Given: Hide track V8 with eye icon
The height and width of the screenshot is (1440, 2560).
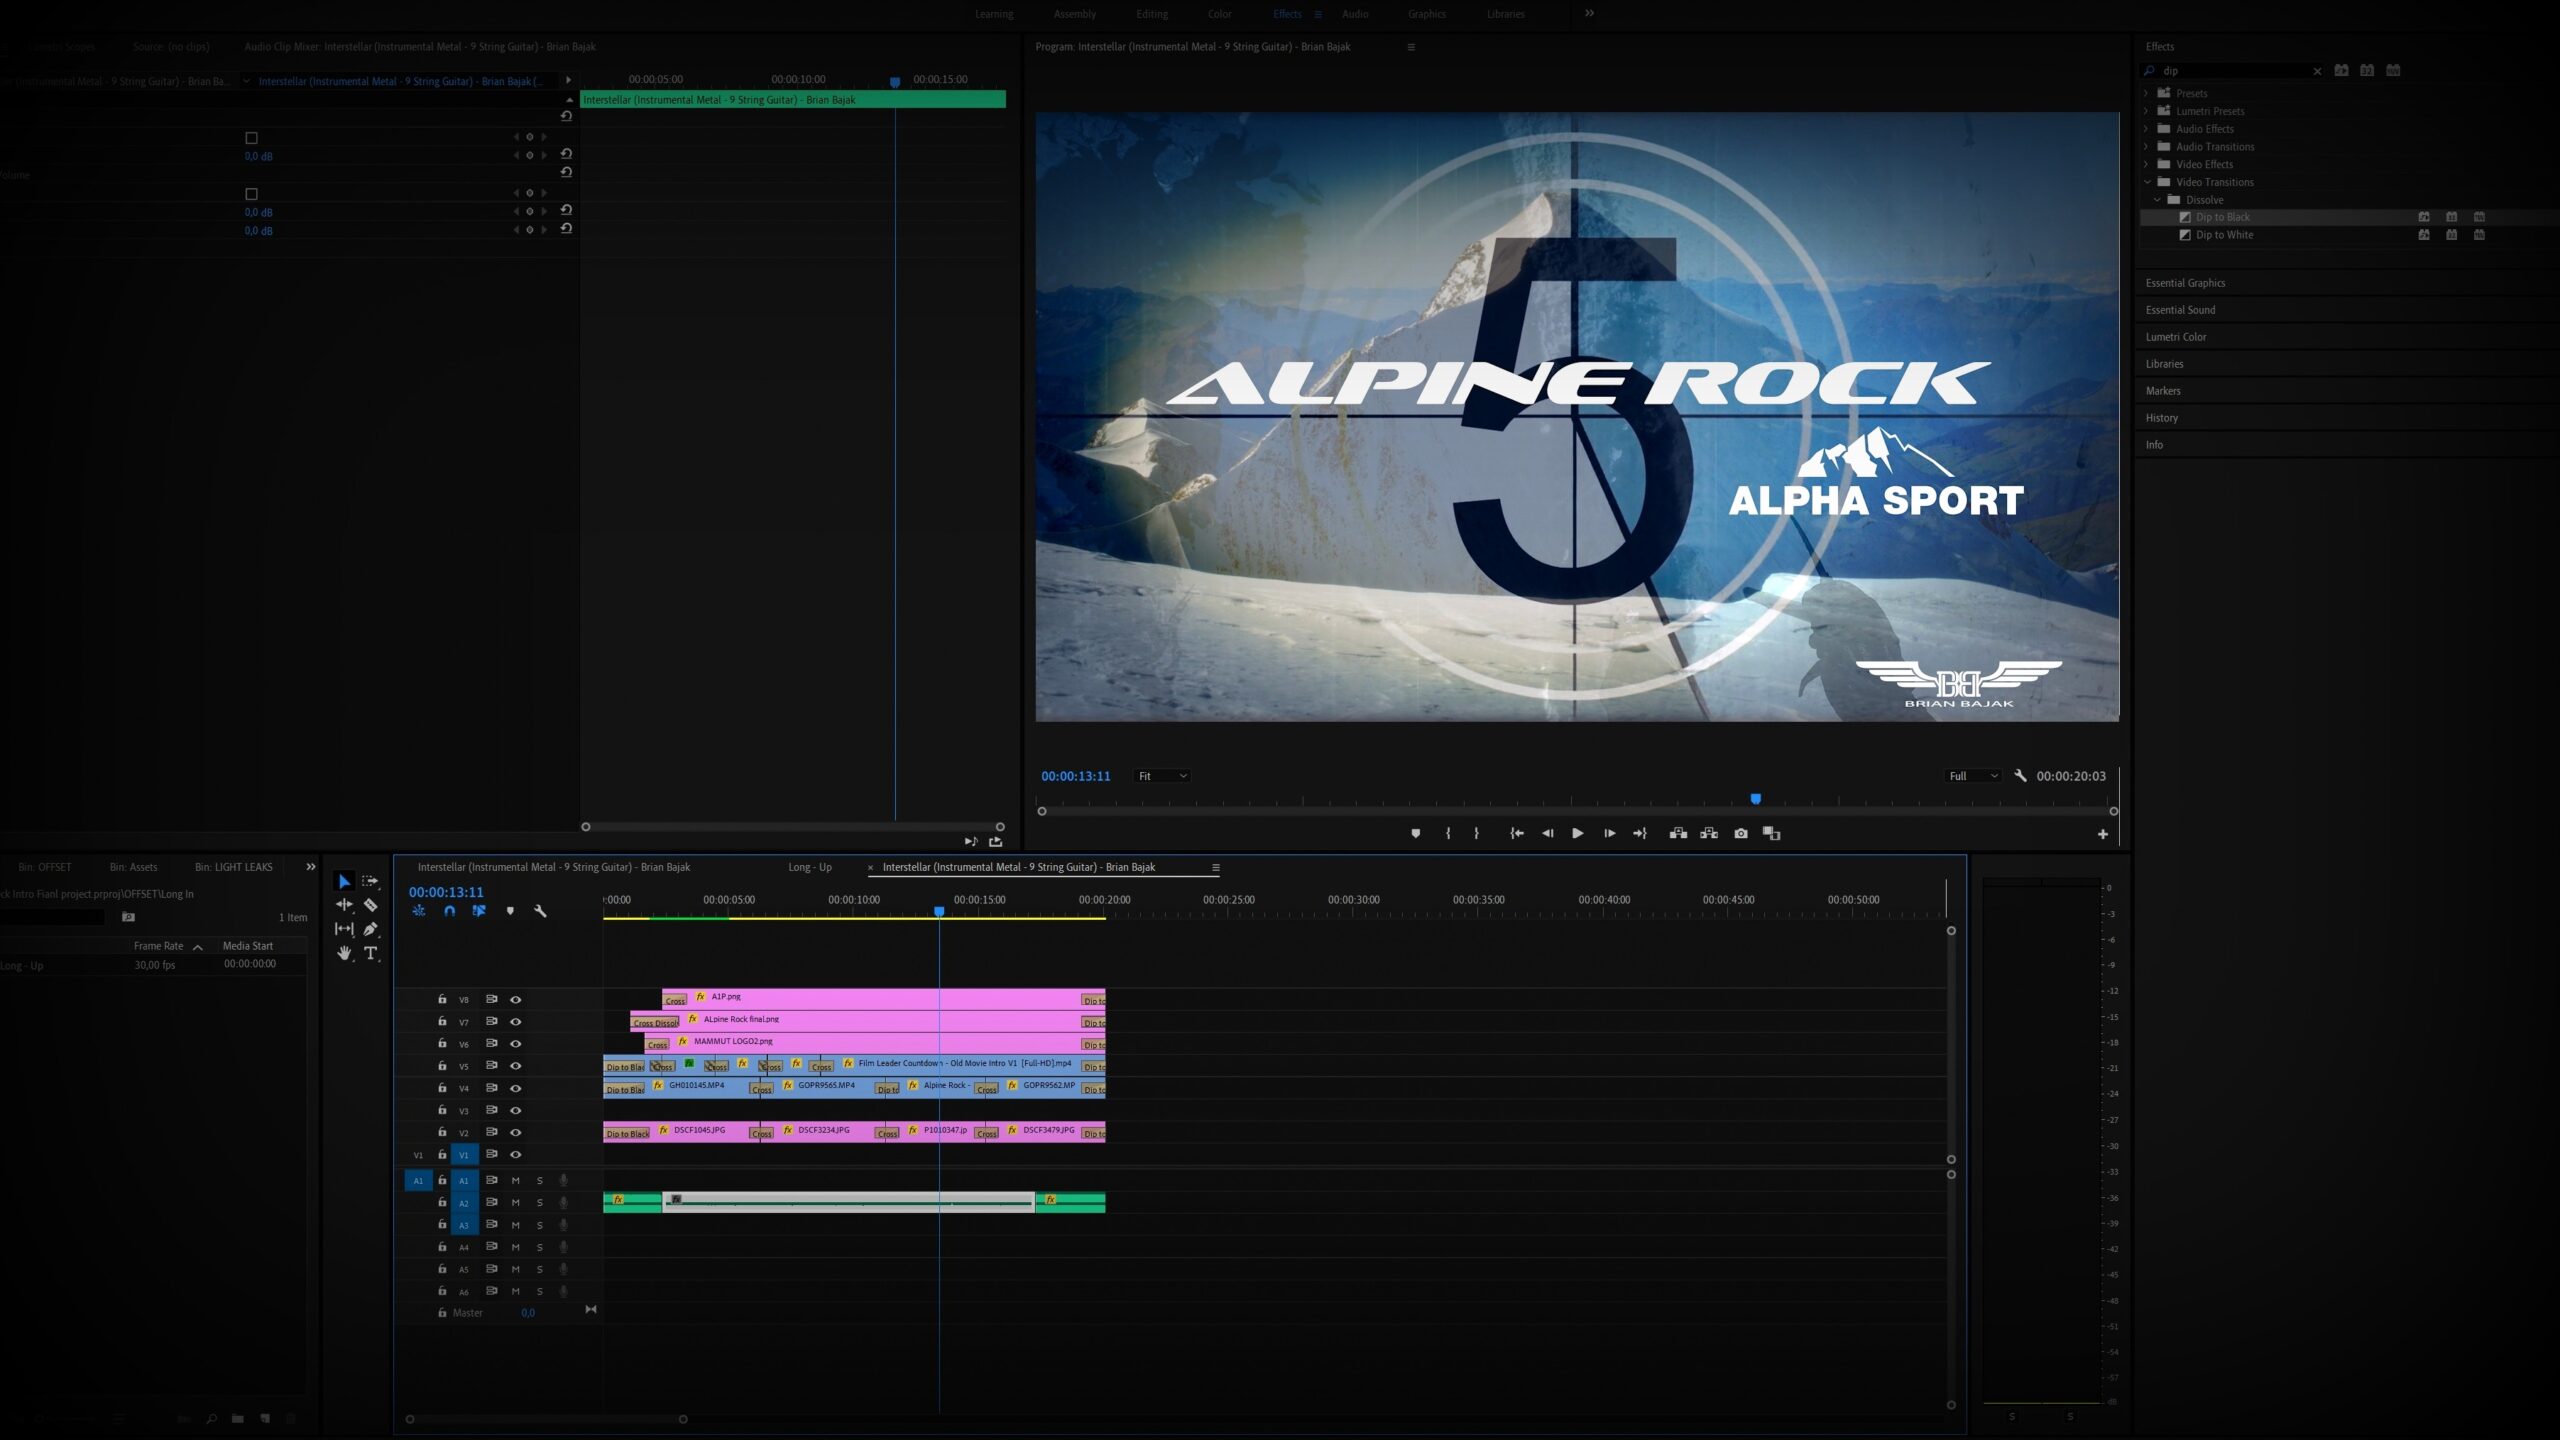Looking at the screenshot, I should [516, 999].
